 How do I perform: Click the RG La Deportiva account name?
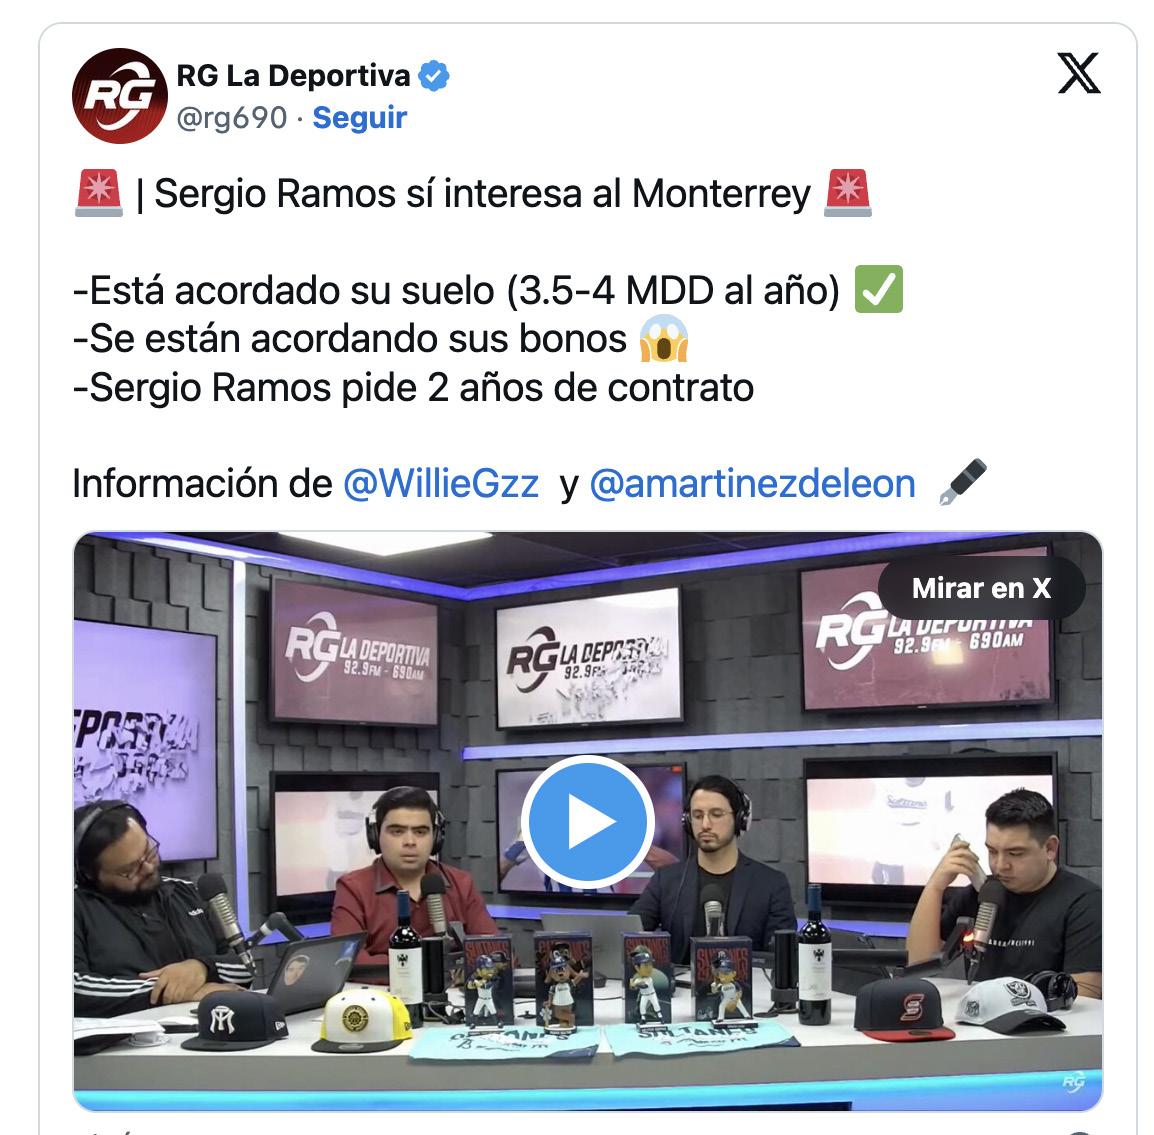pyautogui.click(x=293, y=76)
